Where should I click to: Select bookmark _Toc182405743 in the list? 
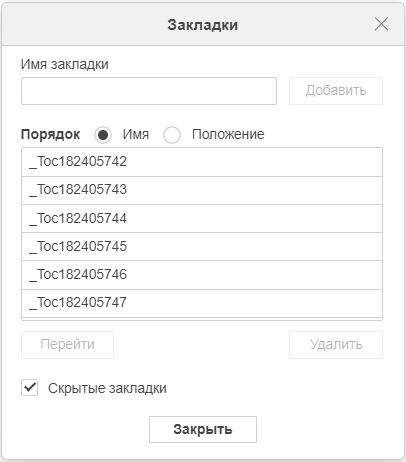pyautogui.click(x=202, y=190)
